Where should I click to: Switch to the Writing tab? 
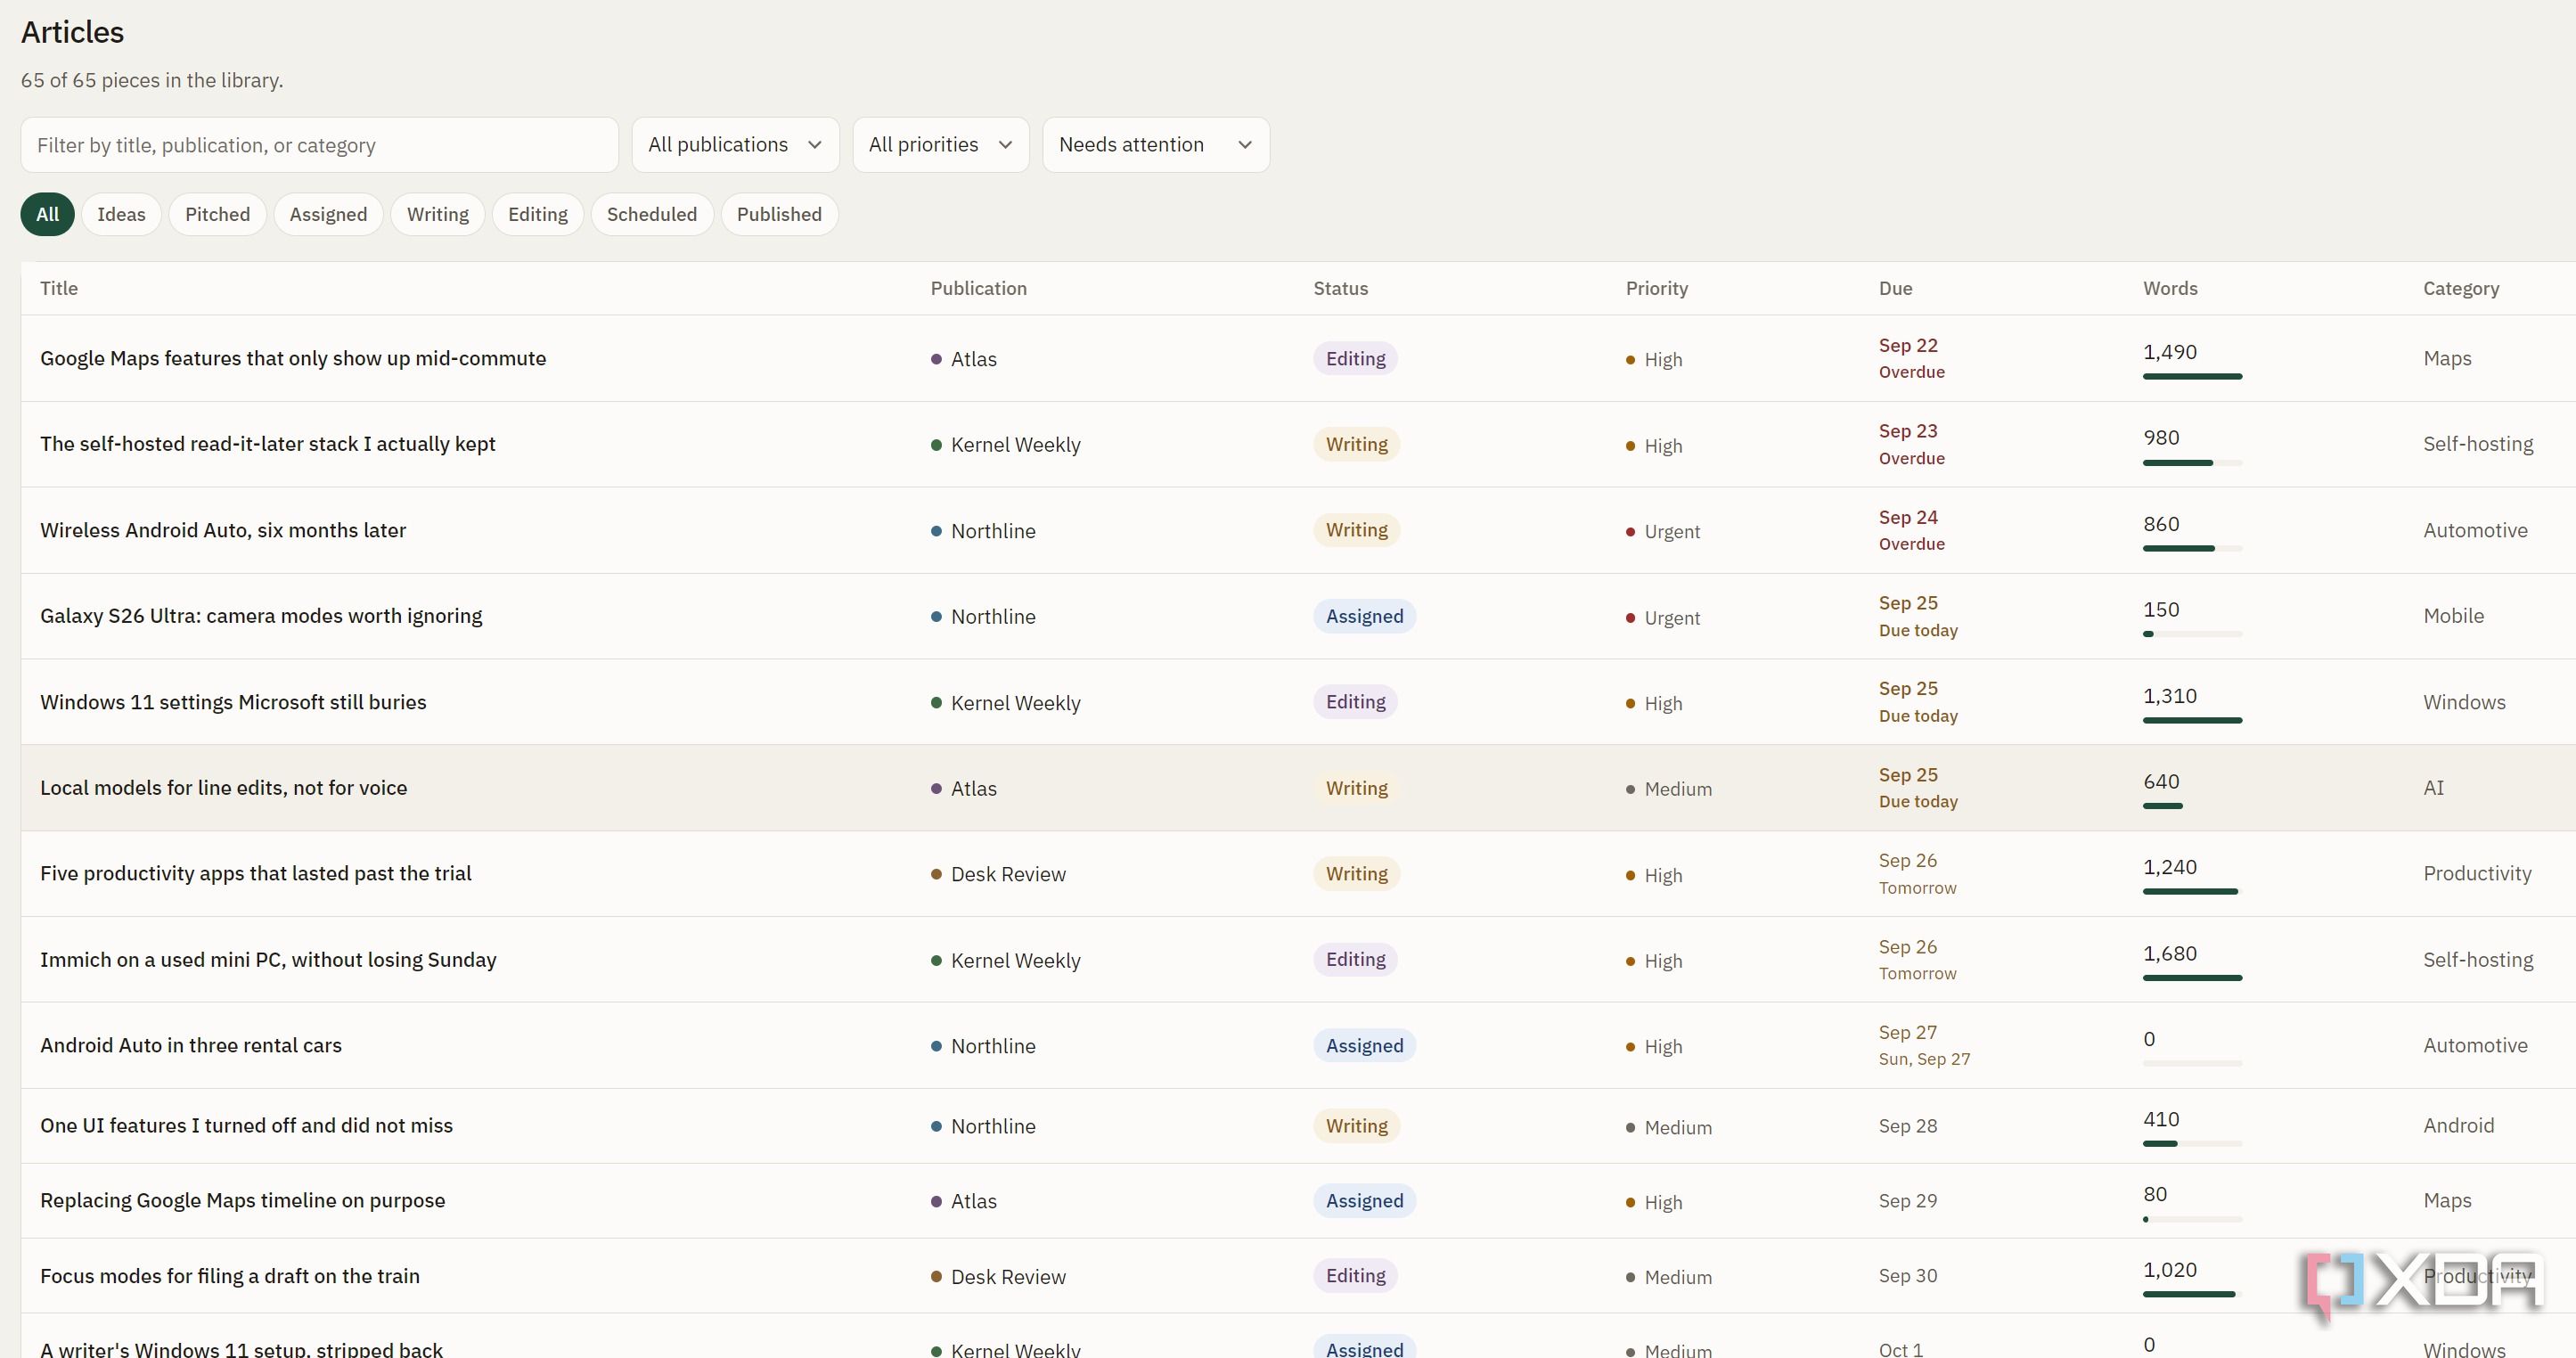(x=438, y=214)
